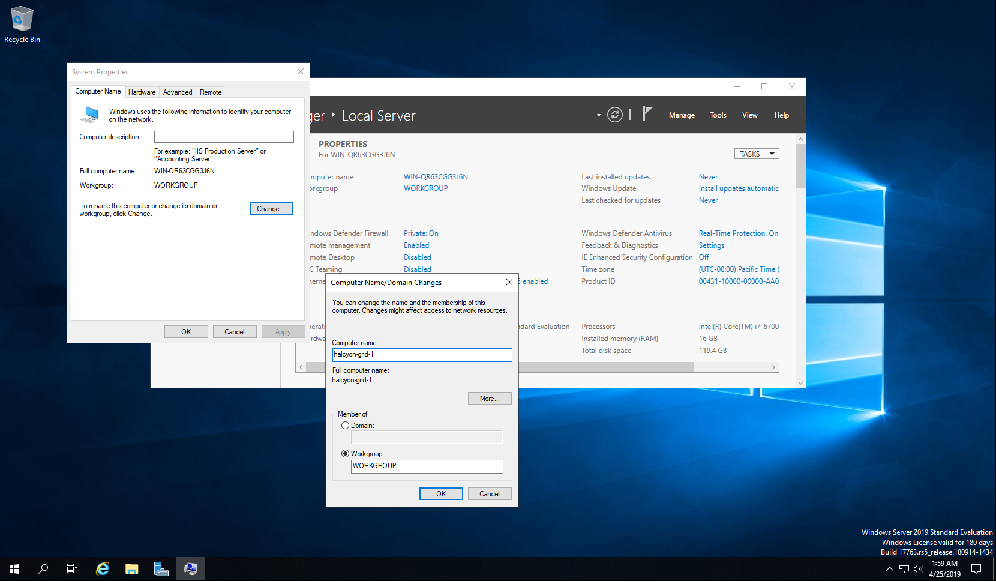Click OK in System Properties

click(186, 332)
